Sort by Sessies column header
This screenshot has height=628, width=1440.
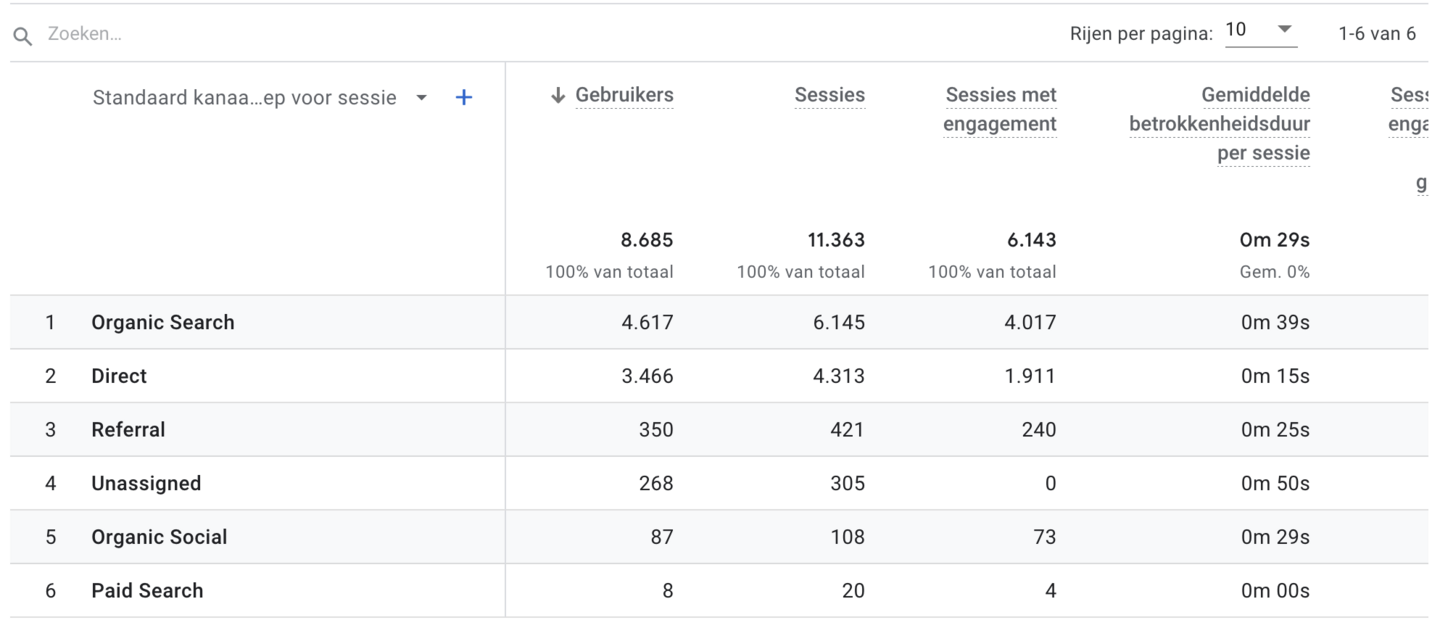[x=829, y=95]
